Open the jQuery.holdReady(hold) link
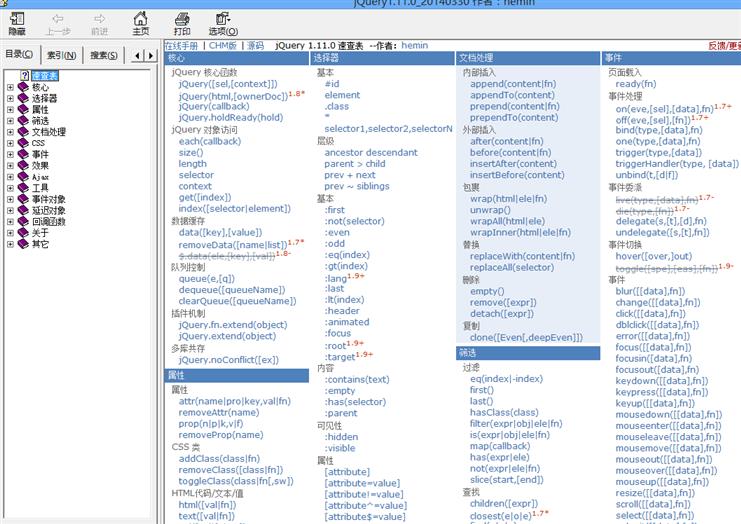Viewport: 741px width, 524px height. click(231, 117)
